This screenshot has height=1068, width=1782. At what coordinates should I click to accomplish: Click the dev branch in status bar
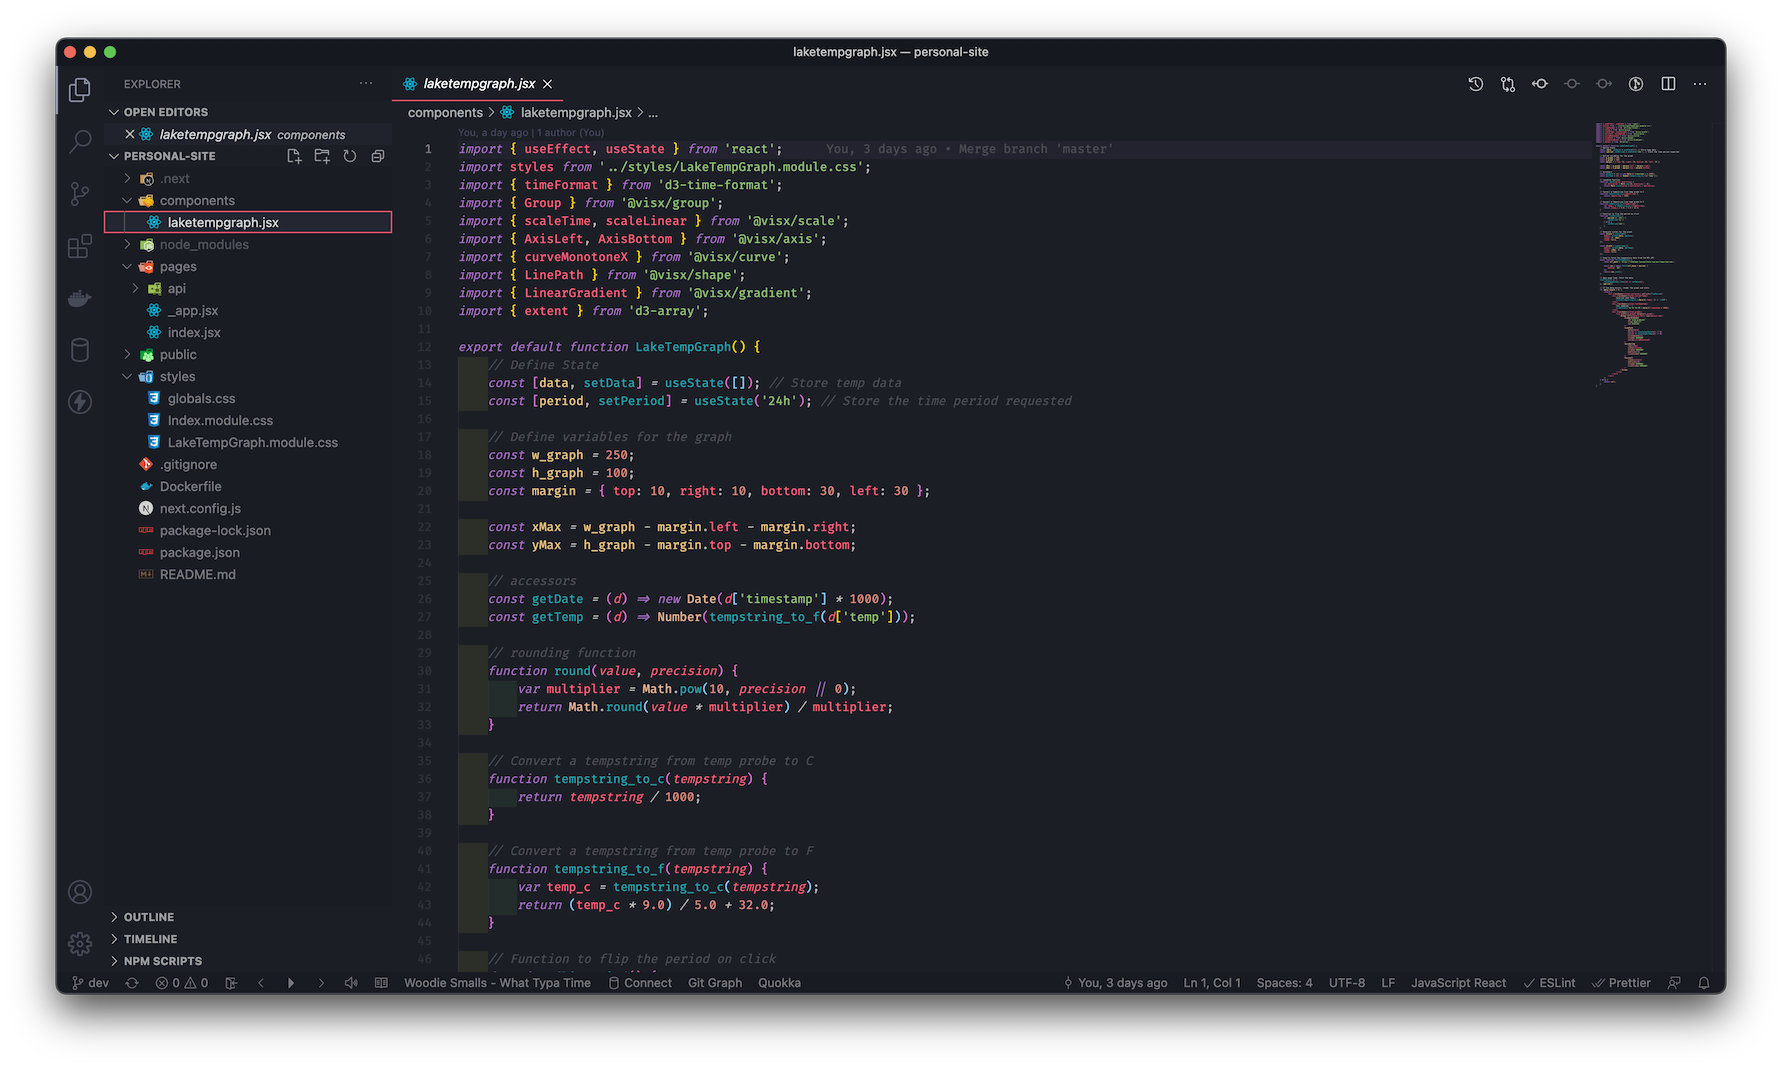(91, 983)
